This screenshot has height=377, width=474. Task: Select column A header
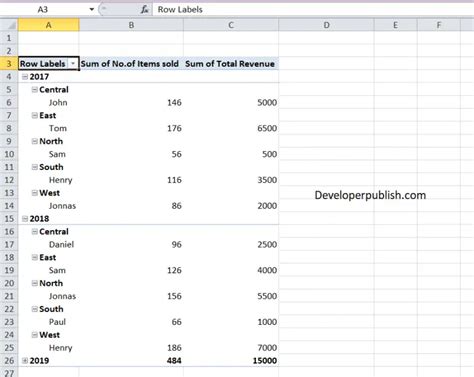point(48,25)
